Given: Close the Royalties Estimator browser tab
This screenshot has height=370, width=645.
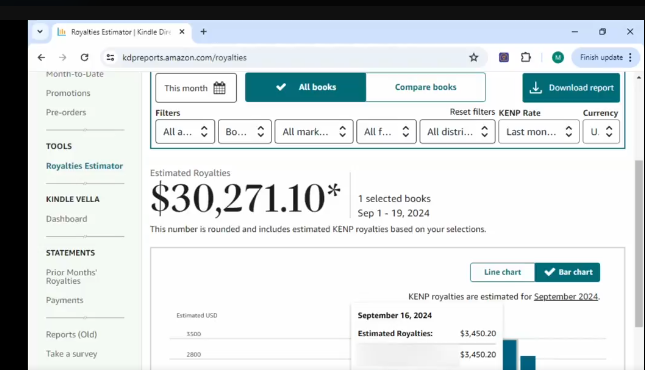Looking at the screenshot, I should pyautogui.click(x=182, y=32).
